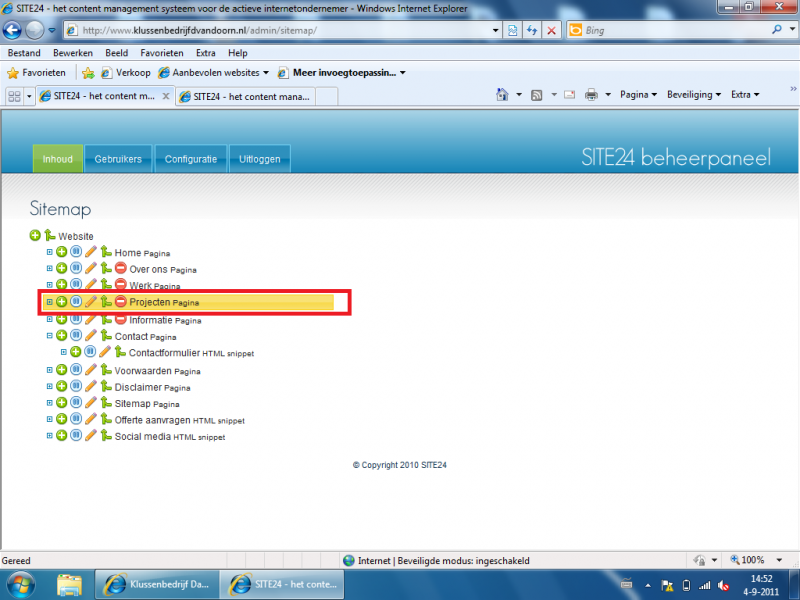Click the refresh button in the address bar

tap(533, 30)
